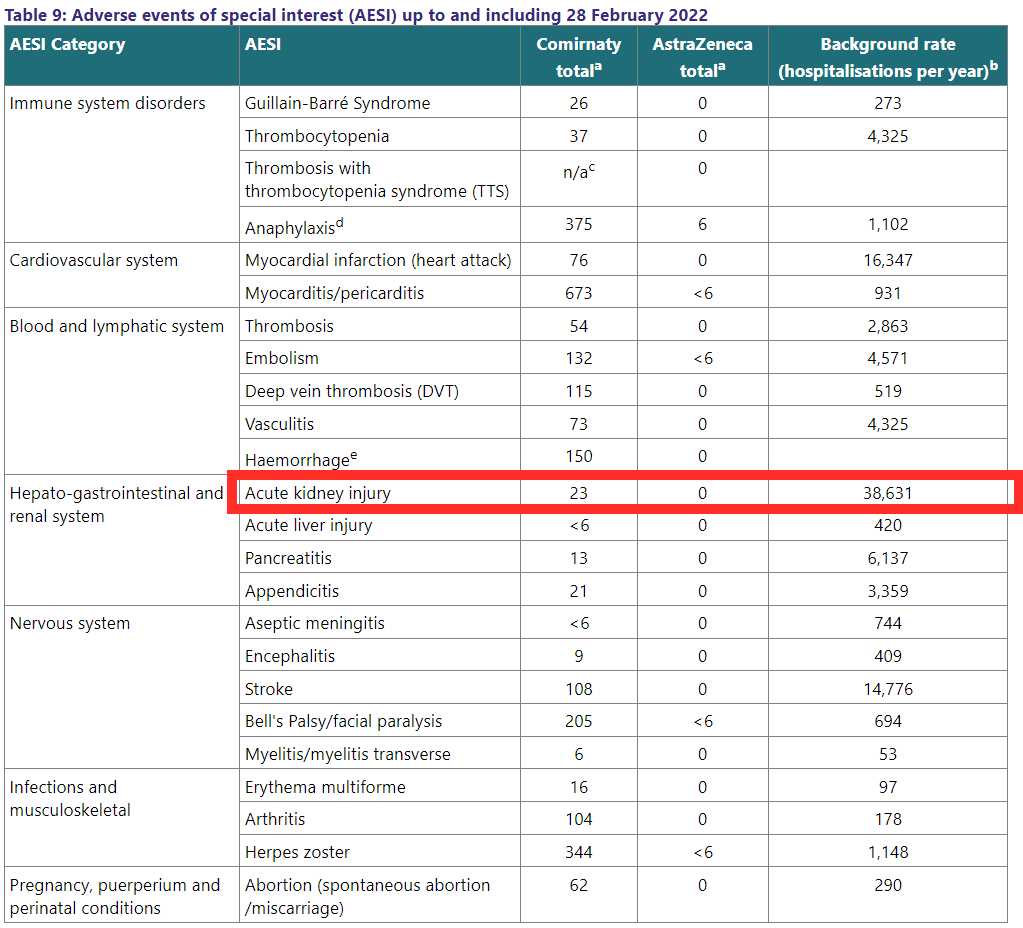Click the Anaphylaxis row label
This screenshot has width=1023, height=928.
[294, 226]
